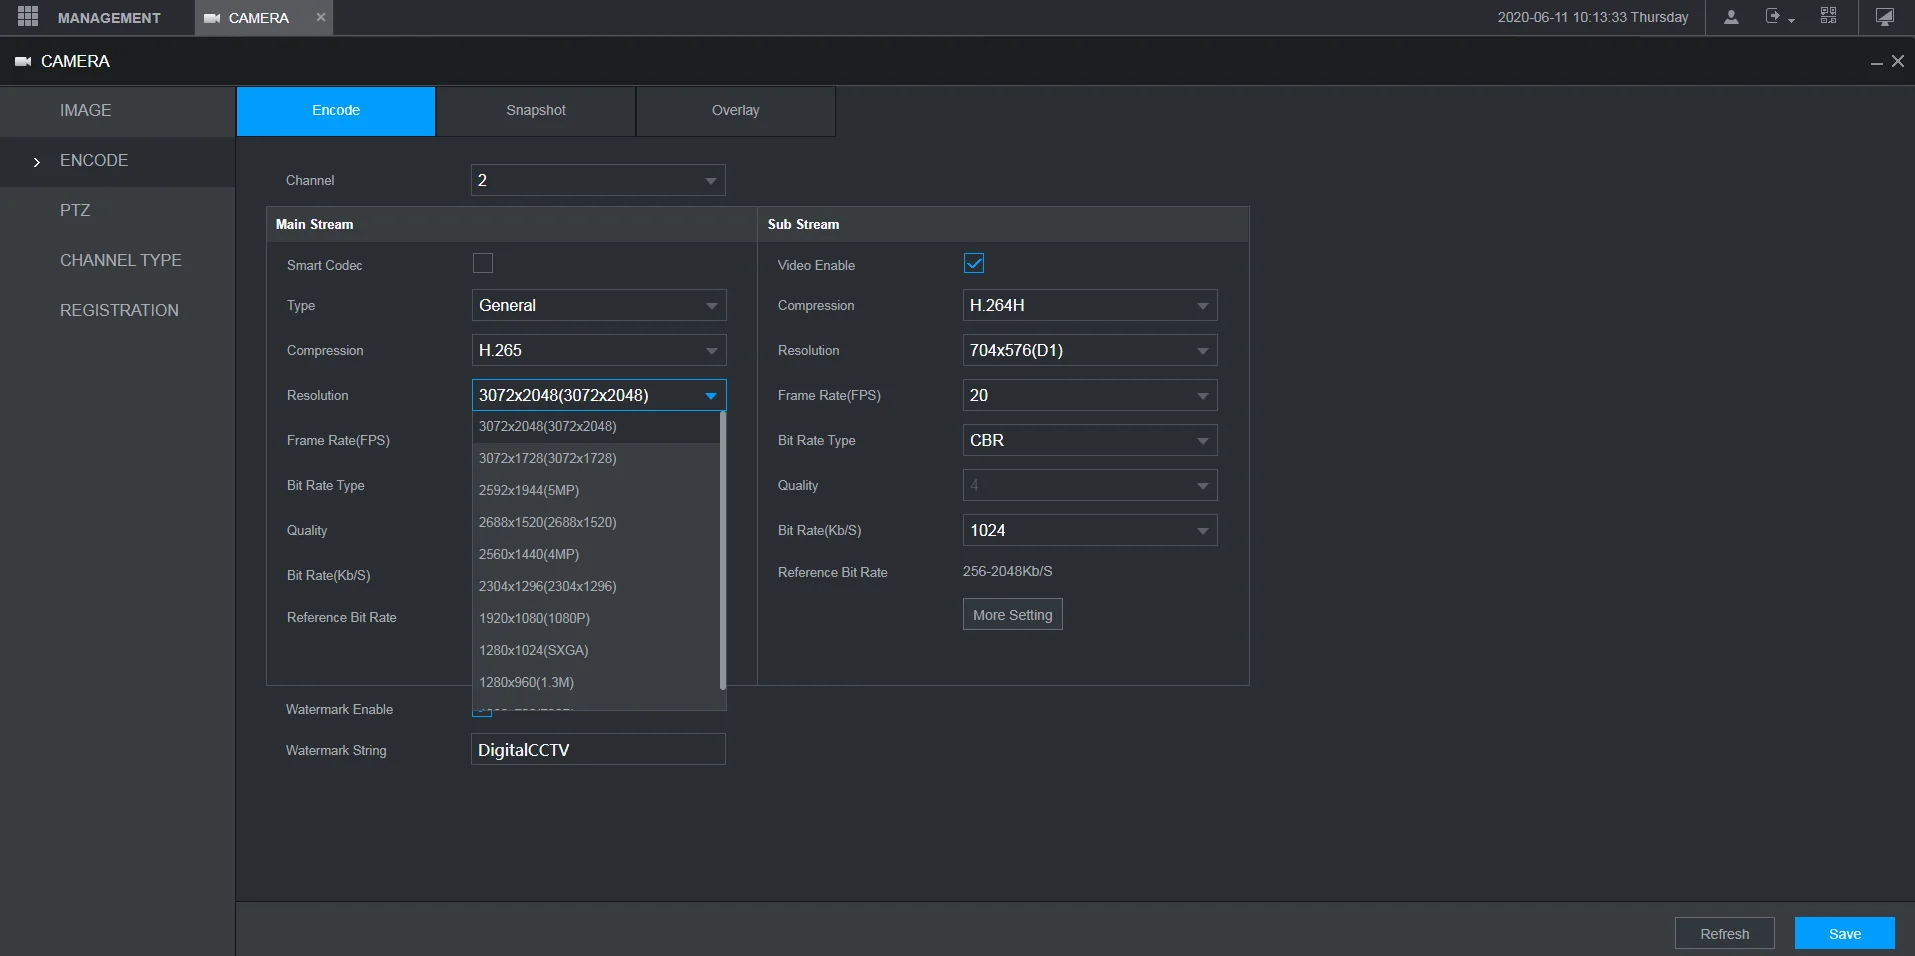Minimize the CAMERA panel

point(1876,62)
